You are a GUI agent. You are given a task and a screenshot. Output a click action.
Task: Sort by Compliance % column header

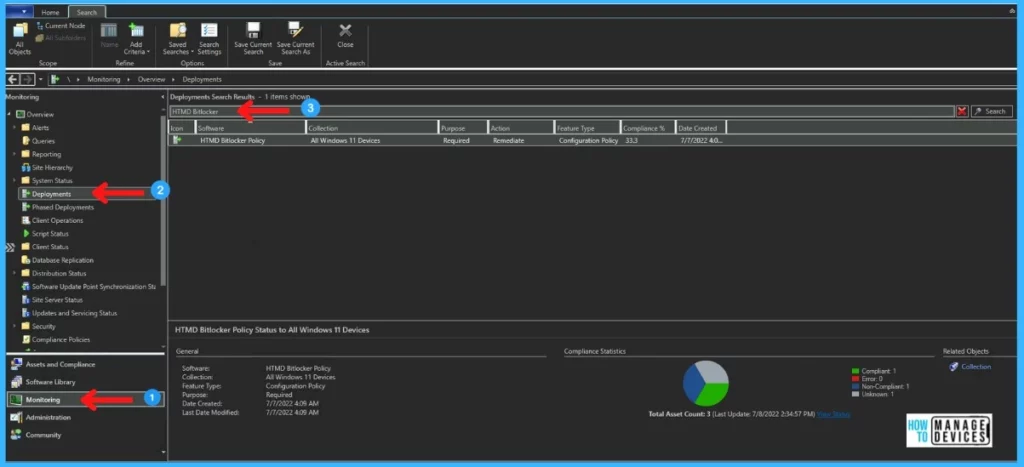click(x=648, y=128)
